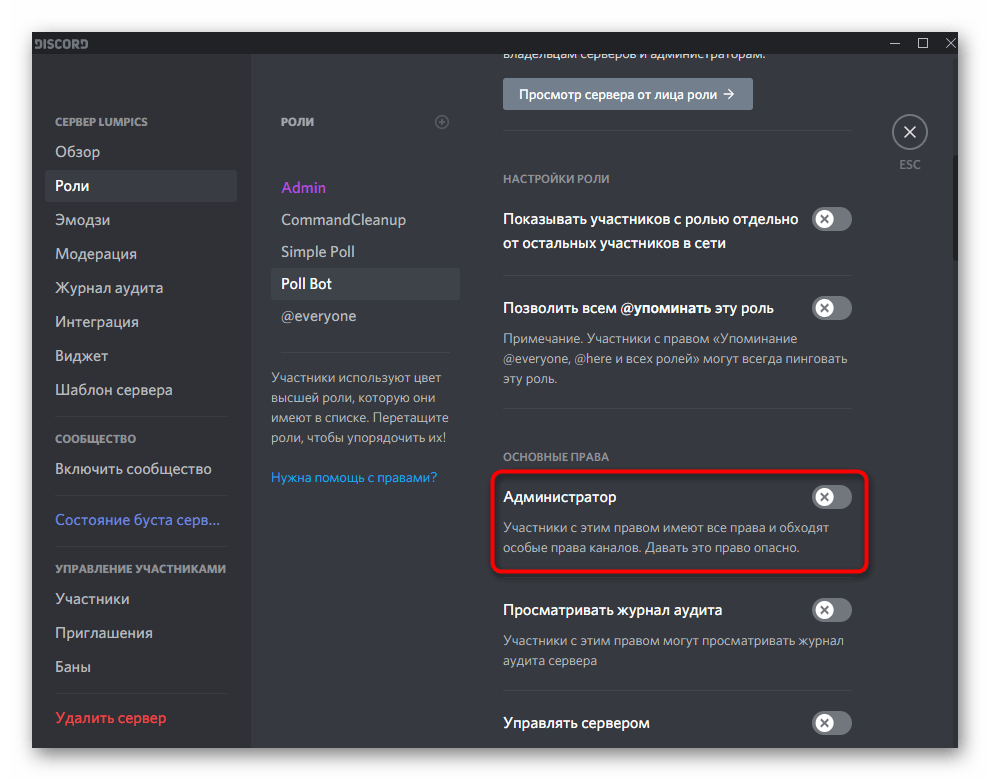This screenshot has width=990, height=780.
Task: Click the settings page scrollbar
Action: 955,208
